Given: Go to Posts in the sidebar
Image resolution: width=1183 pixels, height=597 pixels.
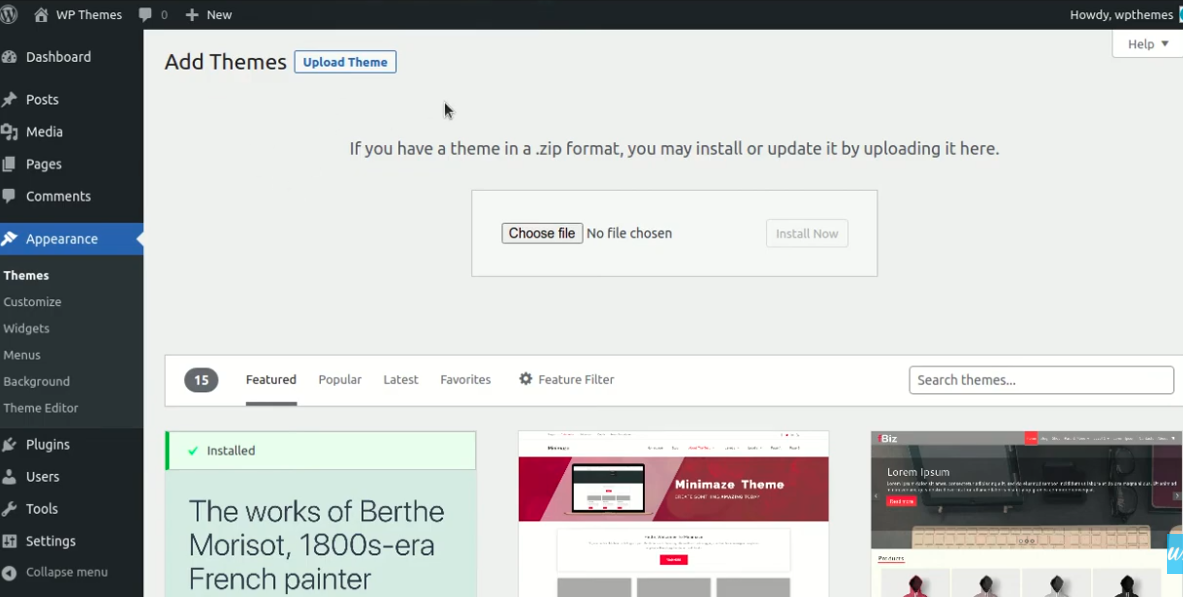Looking at the screenshot, I should pyautogui.click(x=42, y=100).
